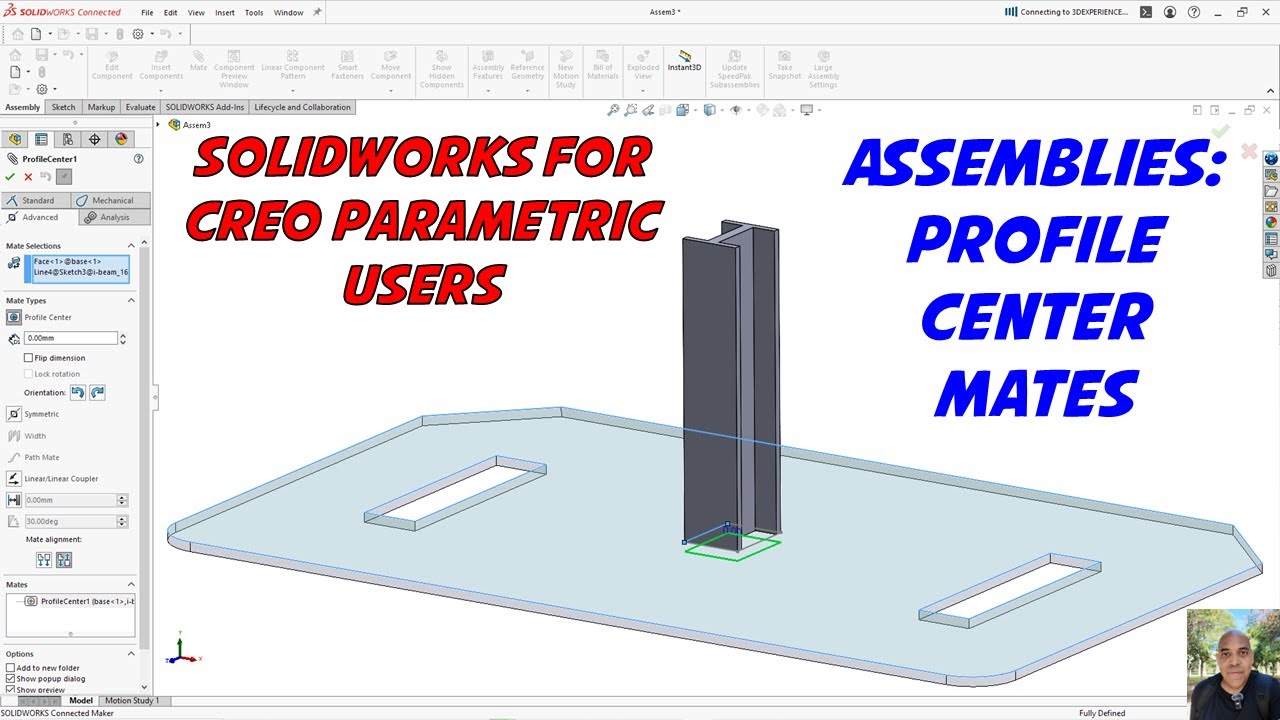Click the Fully Defined status text
Viewport: 1280px width, 720px height.
(1102, 713)
